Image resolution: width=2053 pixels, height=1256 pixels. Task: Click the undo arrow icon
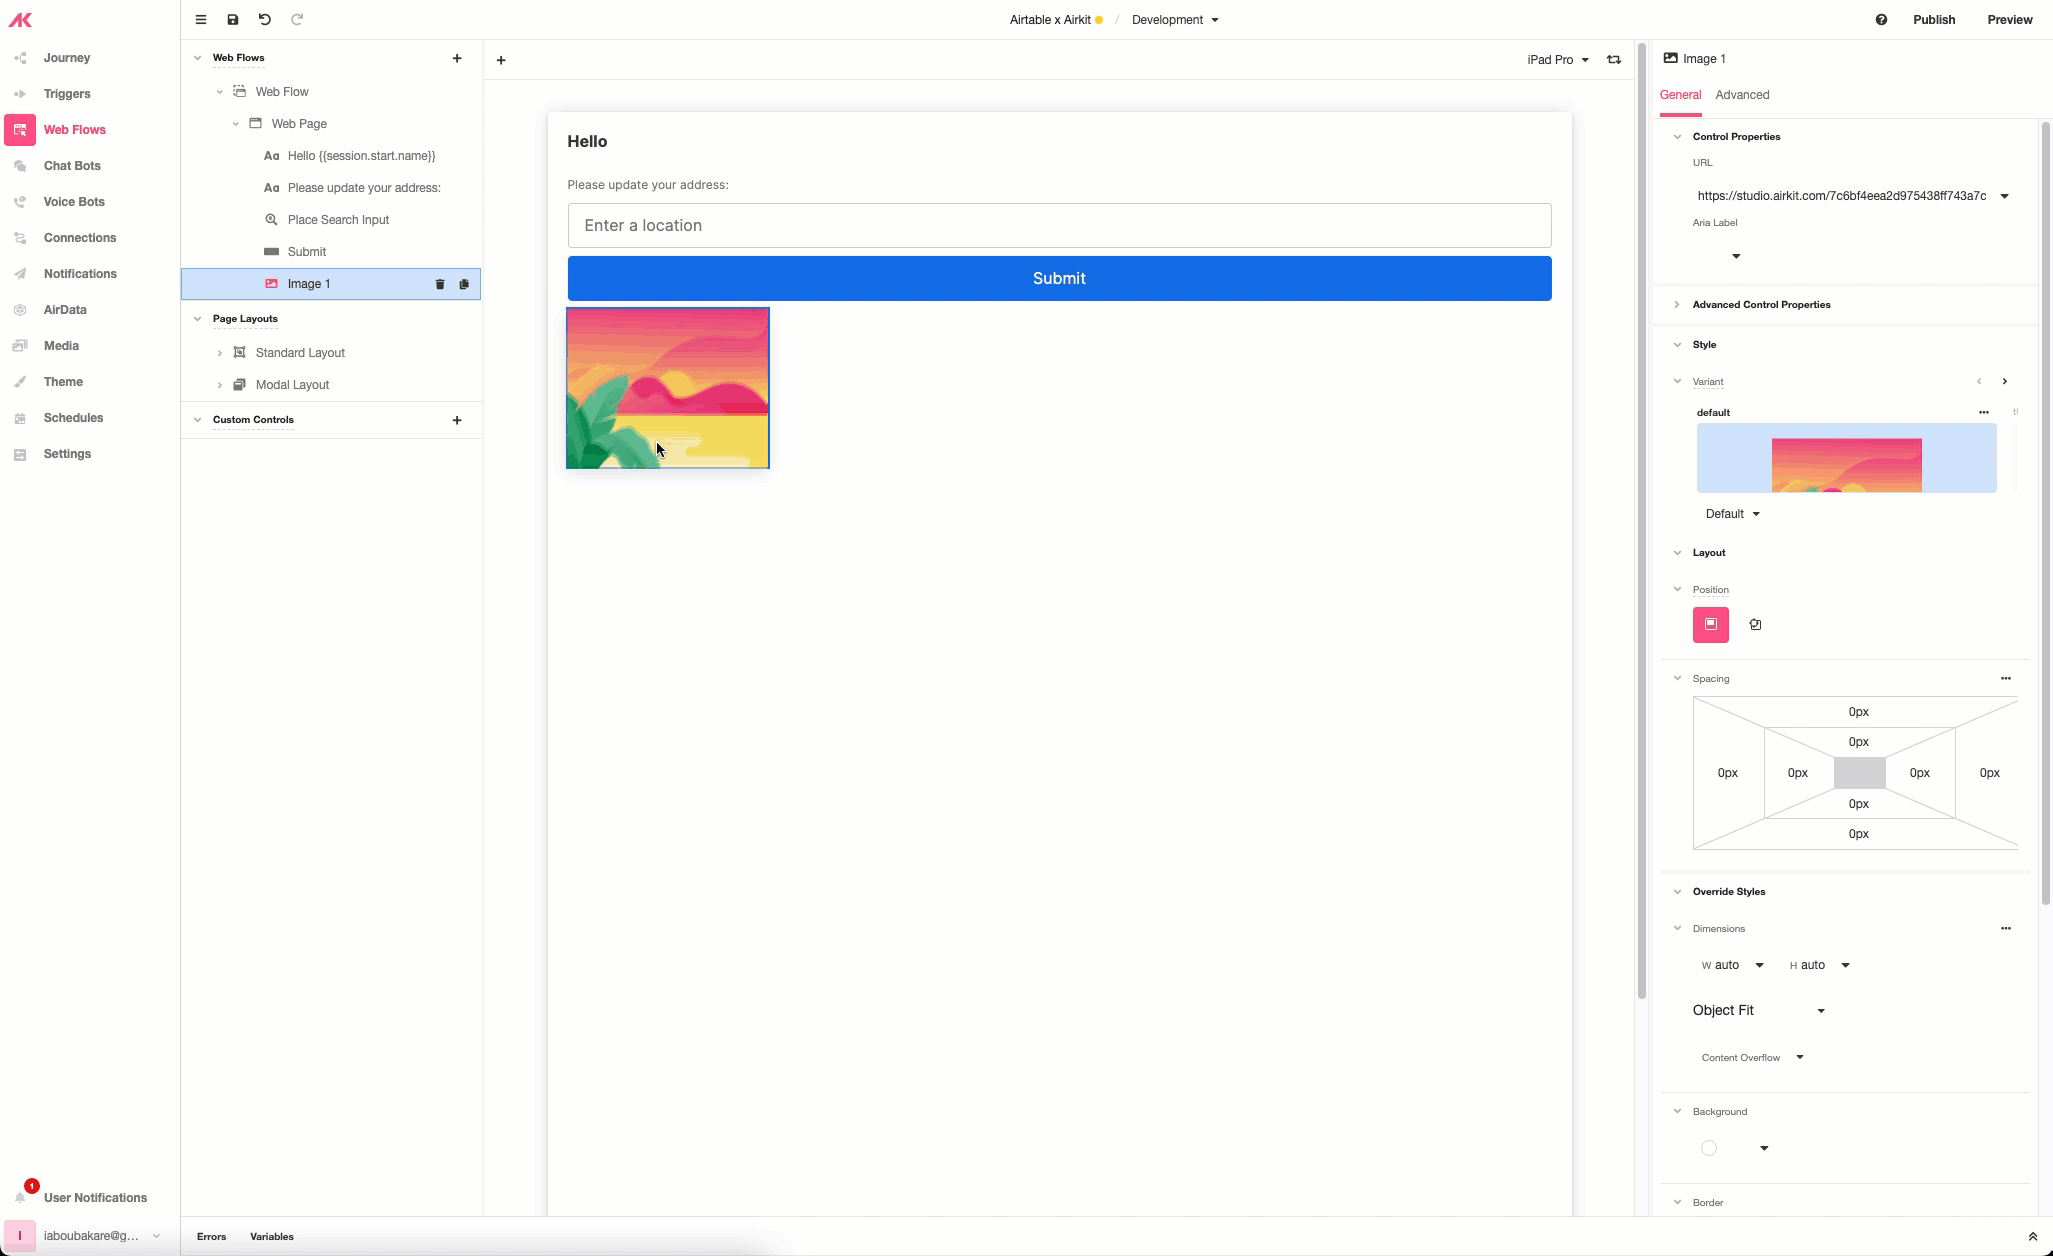coord(265,20)
